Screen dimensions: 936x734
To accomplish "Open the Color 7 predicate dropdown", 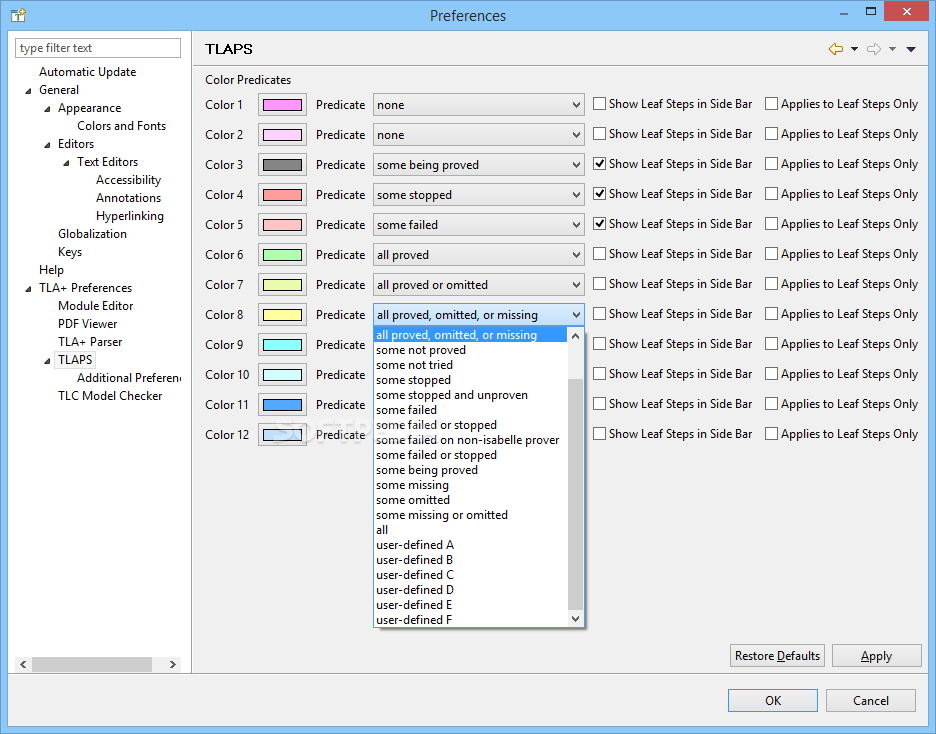I will (x=479, y=285).
